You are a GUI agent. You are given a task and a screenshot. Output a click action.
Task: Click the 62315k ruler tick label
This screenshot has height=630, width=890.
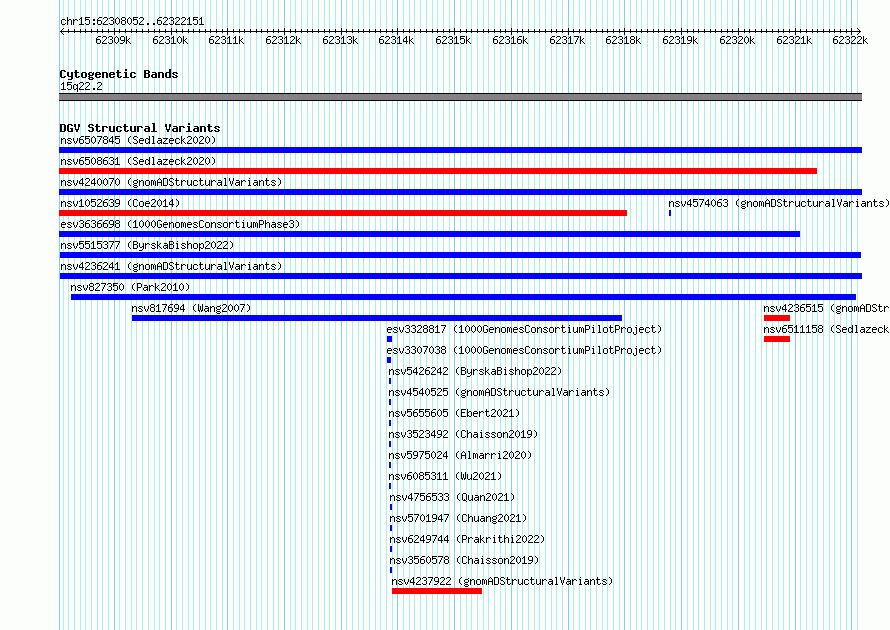click(x=453, y=40)
